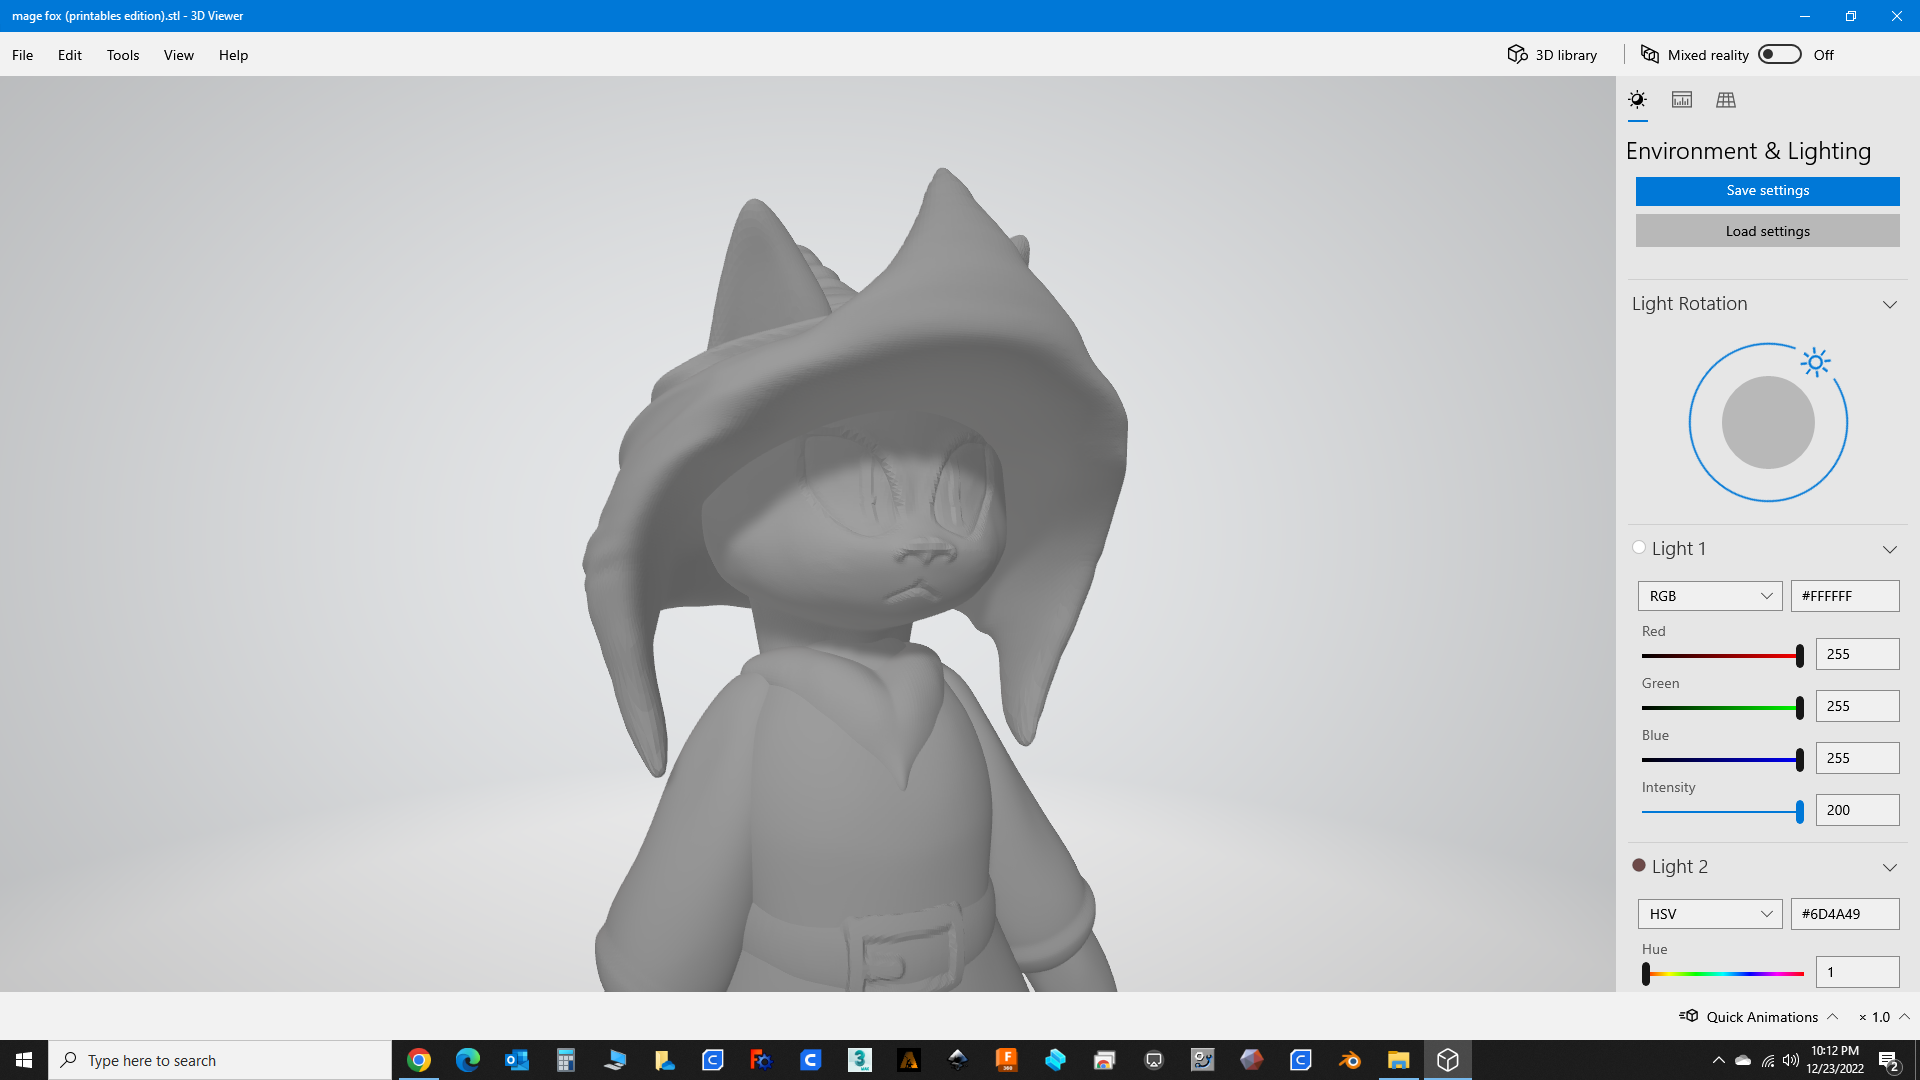Click the Light 1 hex color field
Image resolution: width=1920 pixels, height=1080 pixels.
coord(1844,596)
